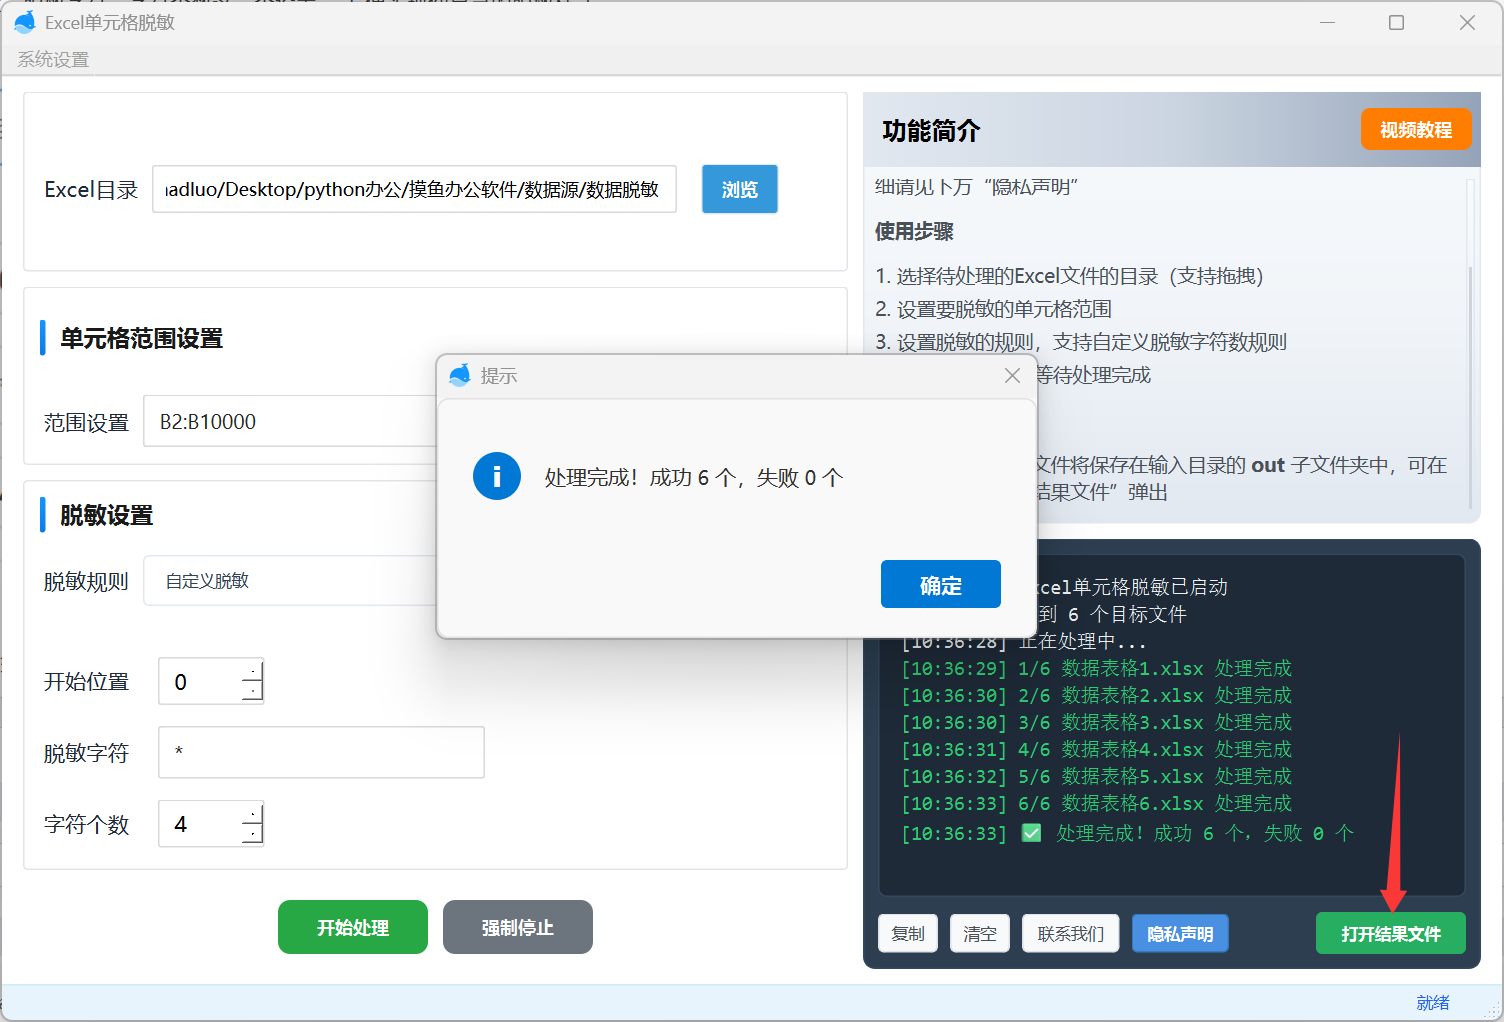Open 打开结果文件 to view results

coord(1391,933)
